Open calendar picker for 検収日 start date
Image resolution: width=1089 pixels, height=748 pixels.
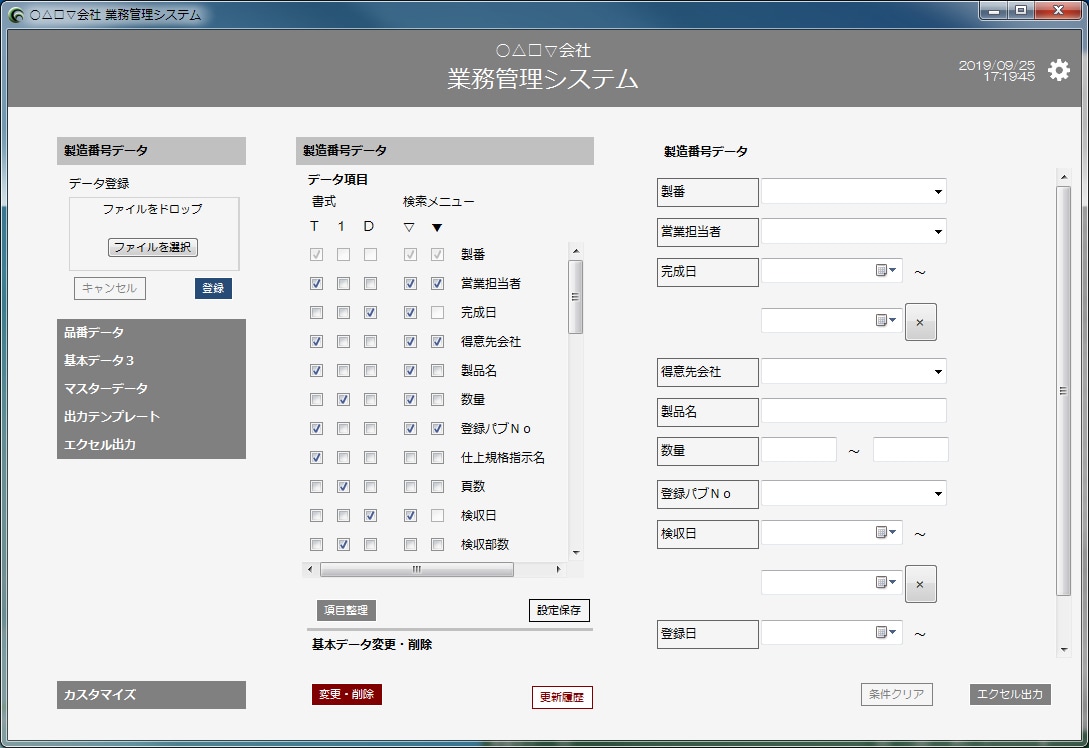(x=885, y=533)
